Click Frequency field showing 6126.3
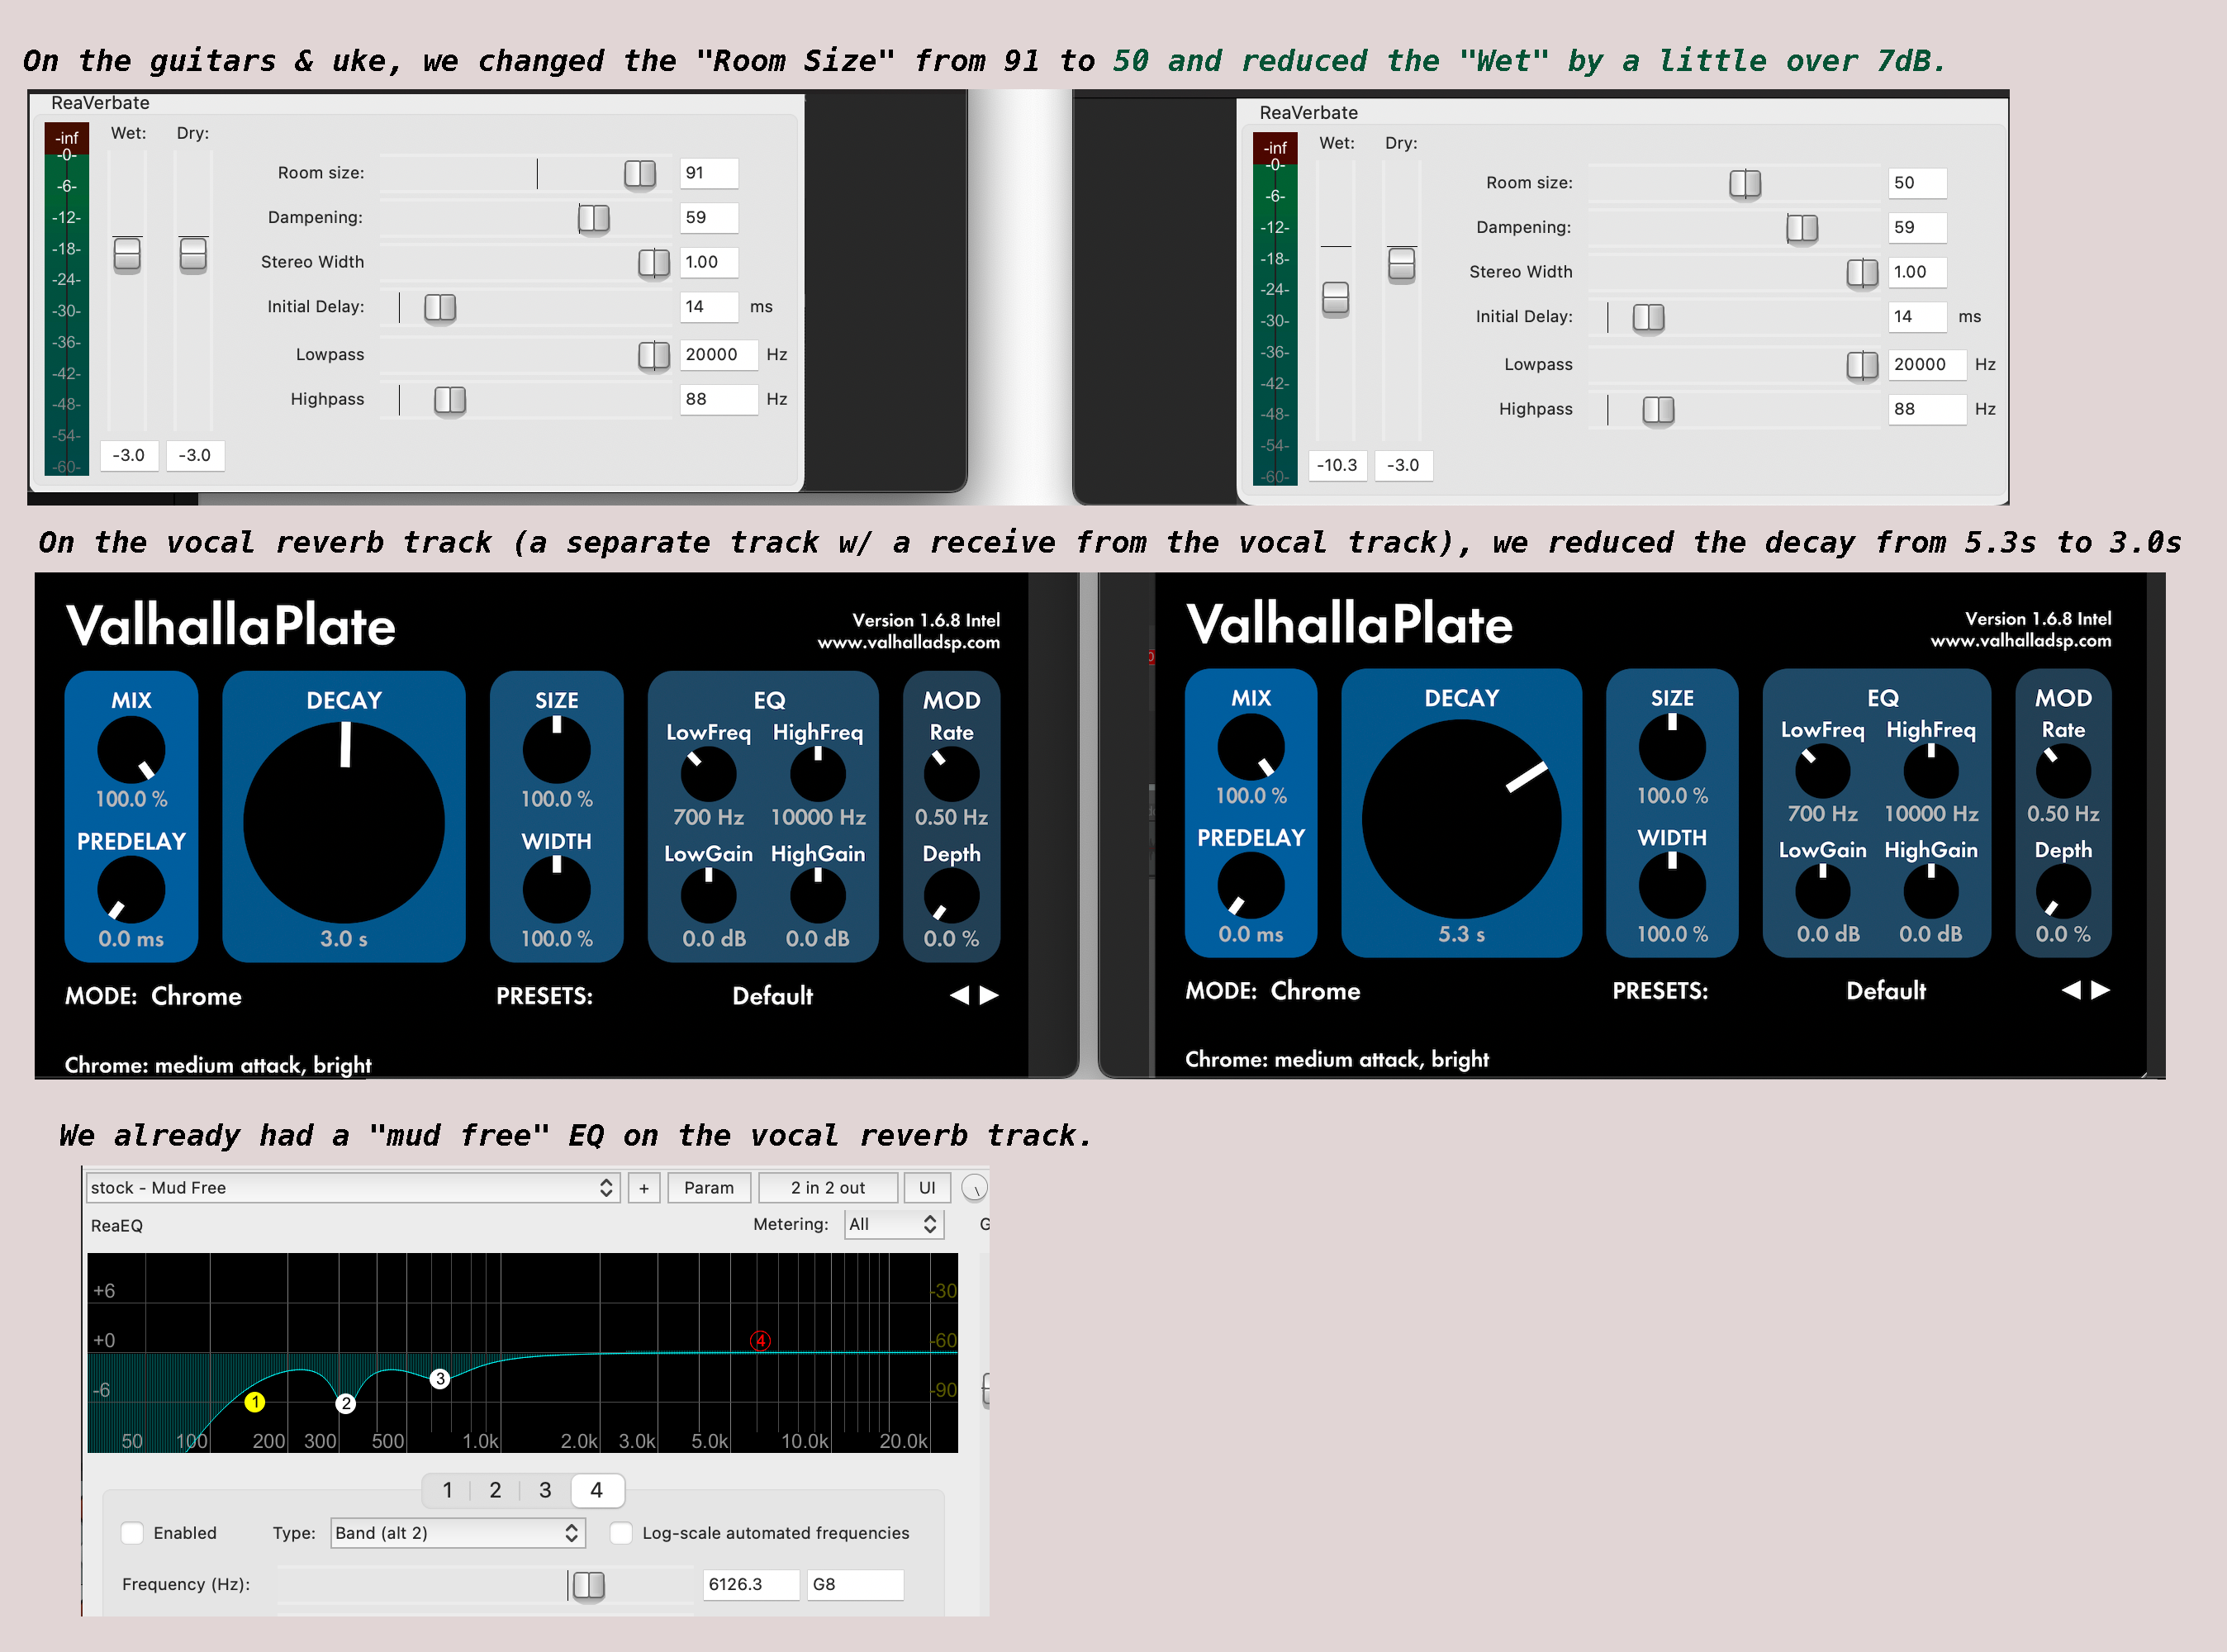This screenshot has height=1652, width=2227. tap(751, 1584)
